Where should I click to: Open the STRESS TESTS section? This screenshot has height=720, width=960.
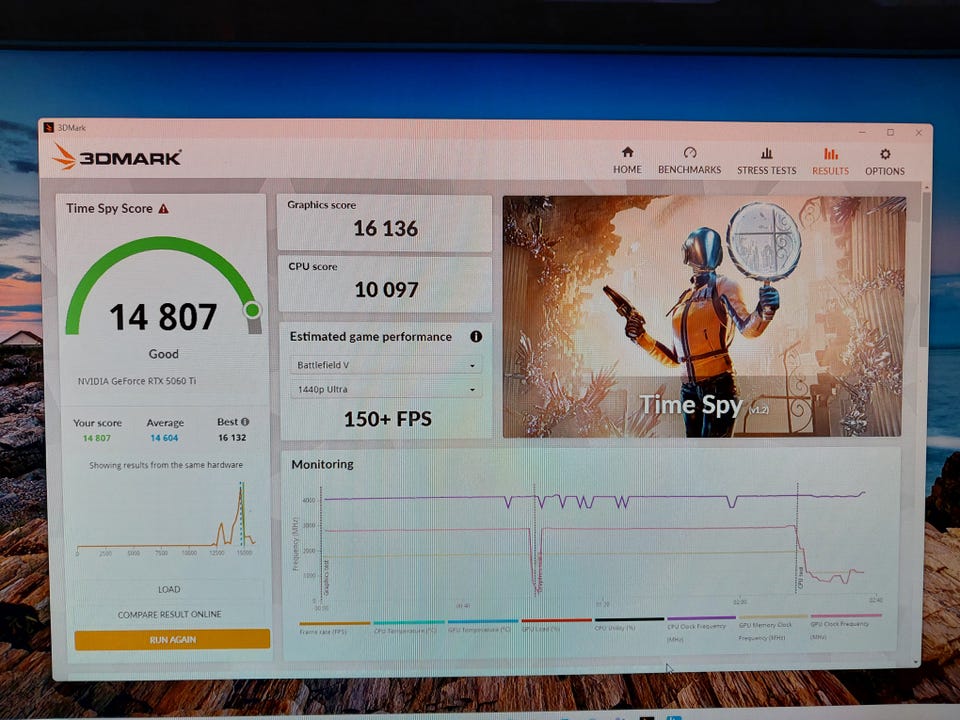767,162
